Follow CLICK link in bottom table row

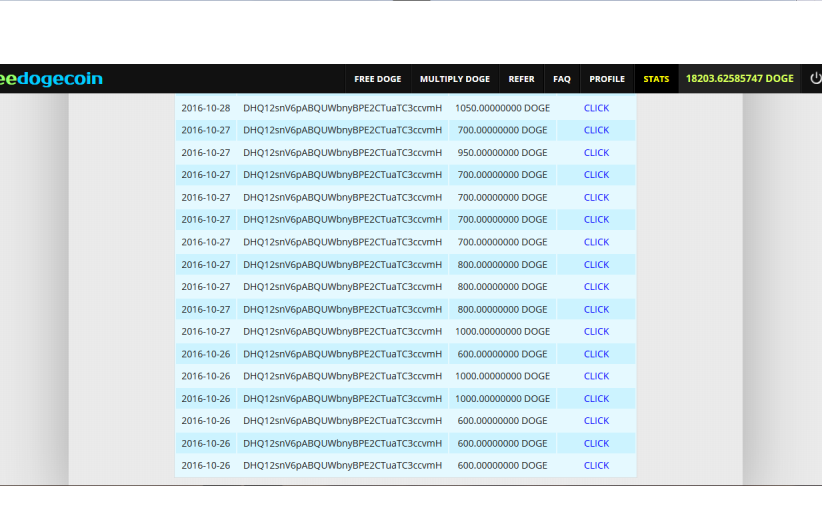[596, 466]
